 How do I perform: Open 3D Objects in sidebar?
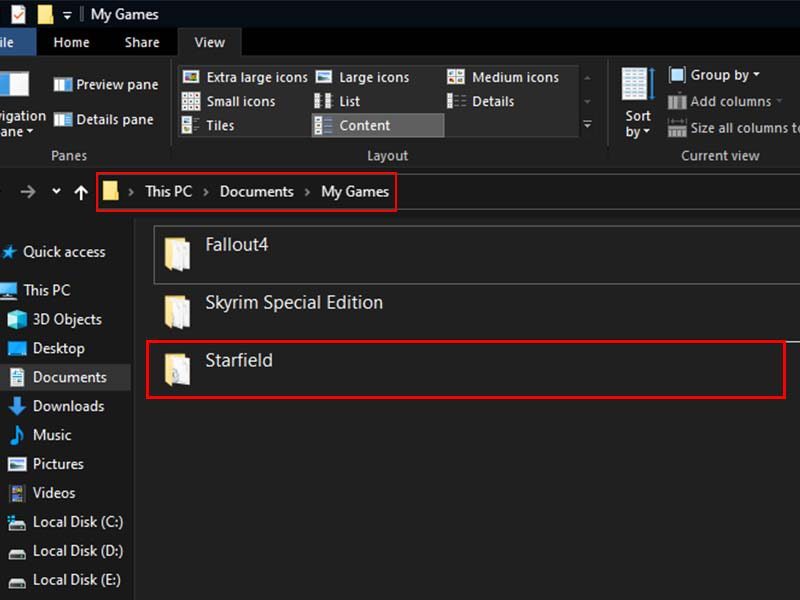66,319
